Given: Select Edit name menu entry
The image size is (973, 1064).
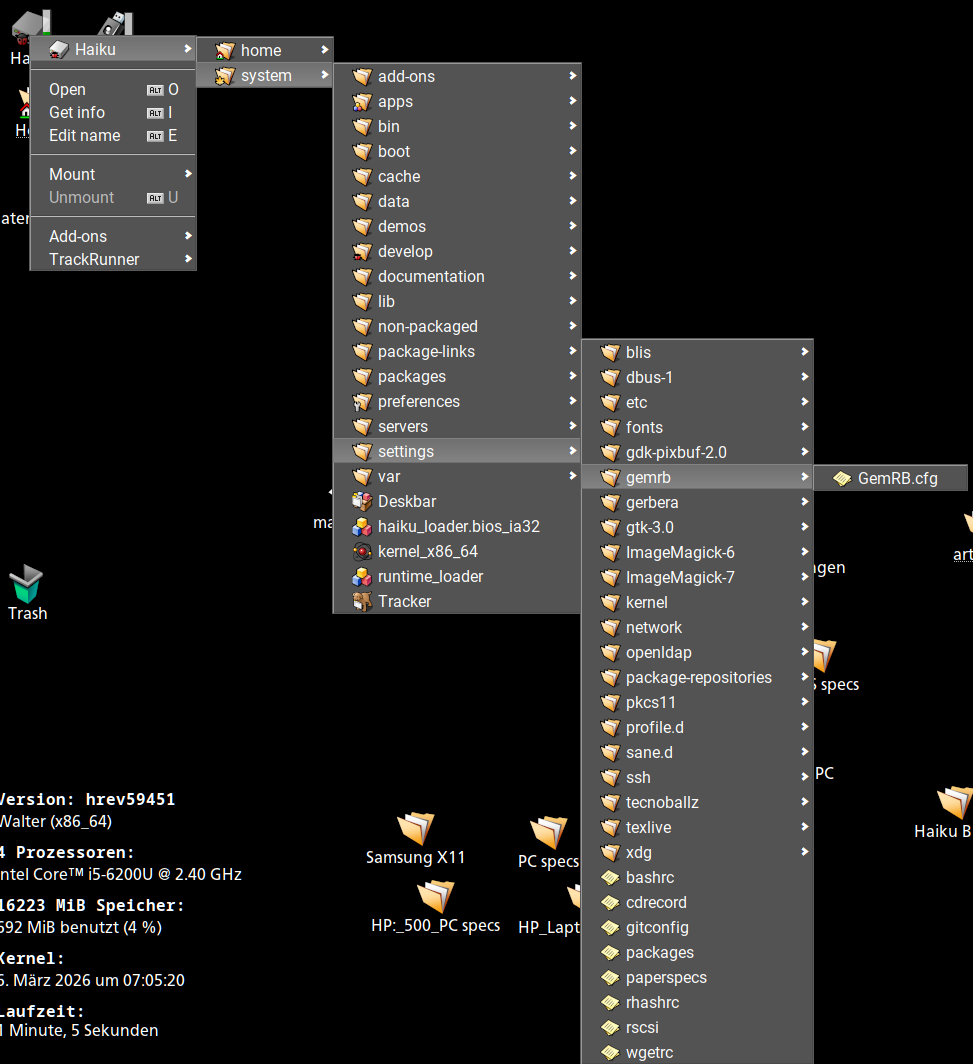Looking at the screenshot, I should (x=84, y=136).
